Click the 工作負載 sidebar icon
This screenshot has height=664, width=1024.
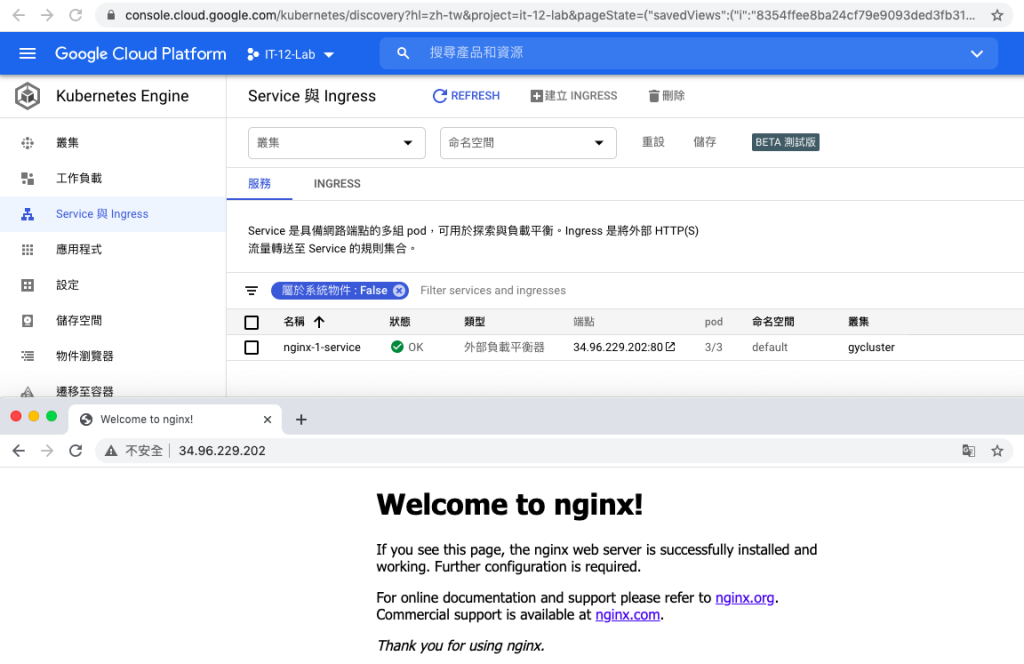(x=27, y=178)
